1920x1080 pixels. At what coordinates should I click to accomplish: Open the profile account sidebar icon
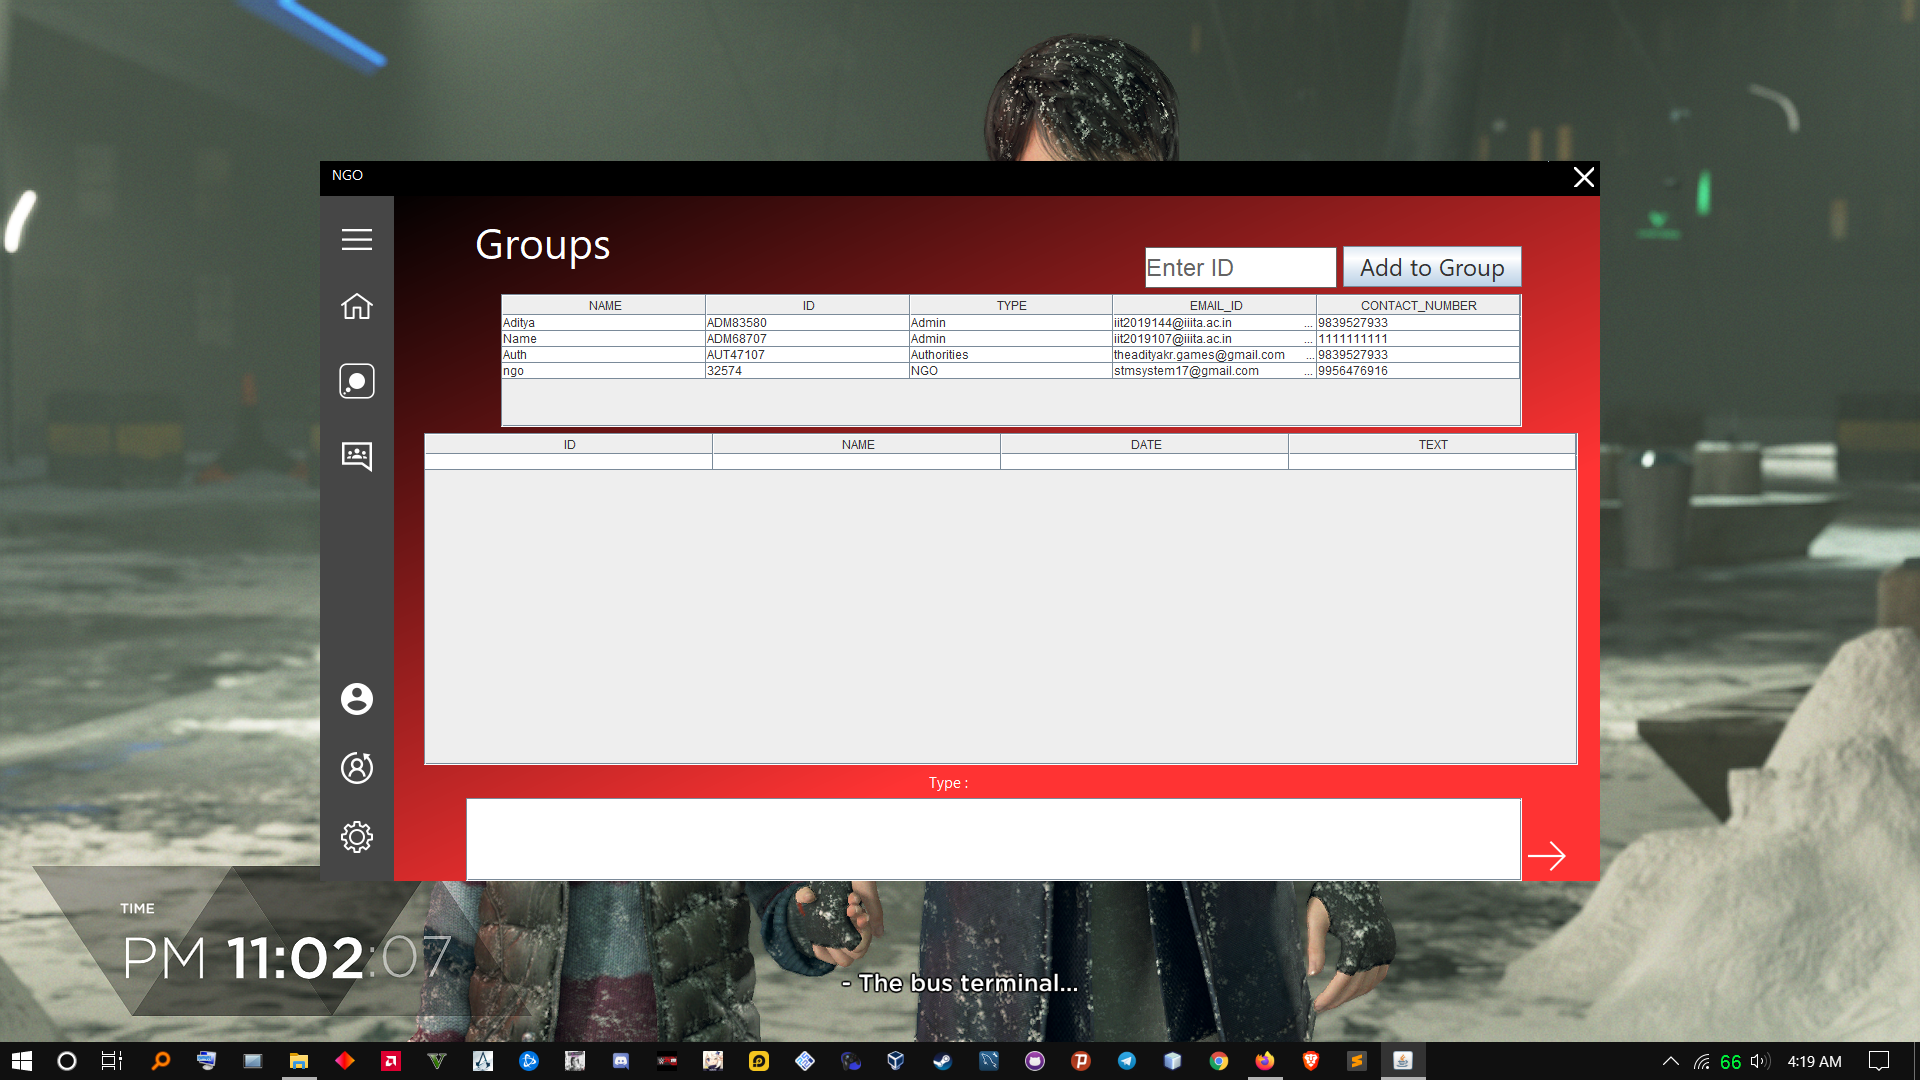click(356, 699)
